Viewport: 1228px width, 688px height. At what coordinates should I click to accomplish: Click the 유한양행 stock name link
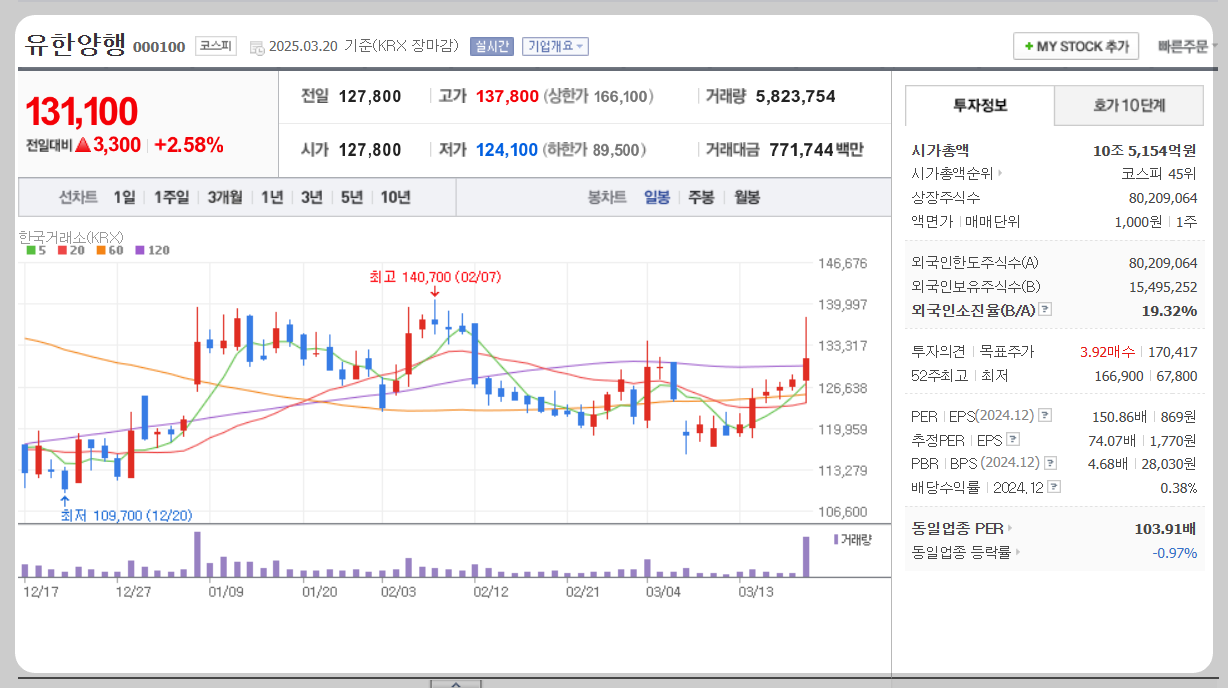pyautogui.click(x=76, y=44)
